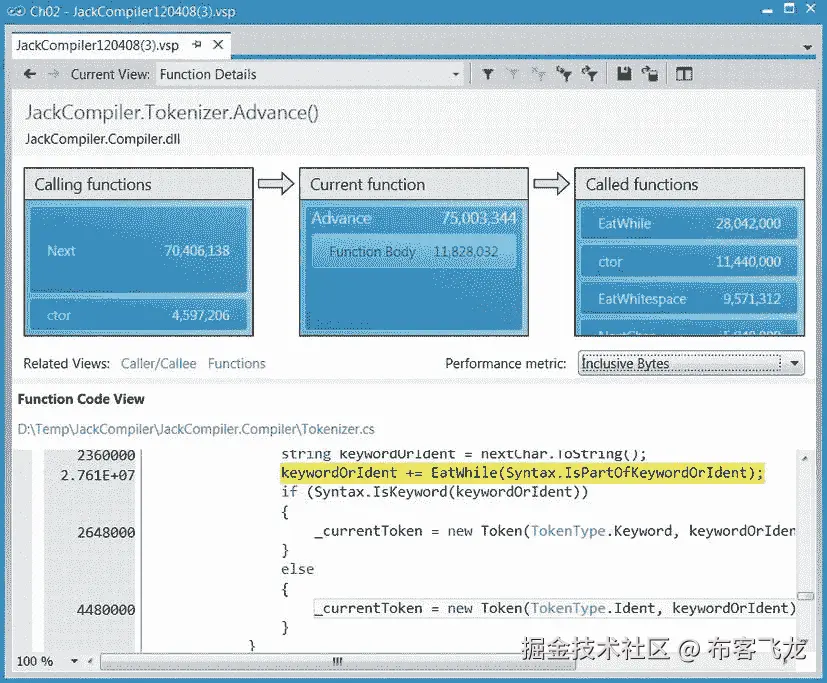Image resolution: width=827 pixels, height=683 pixels.
Task: Click the export report data icon
Action: (650, 74)
